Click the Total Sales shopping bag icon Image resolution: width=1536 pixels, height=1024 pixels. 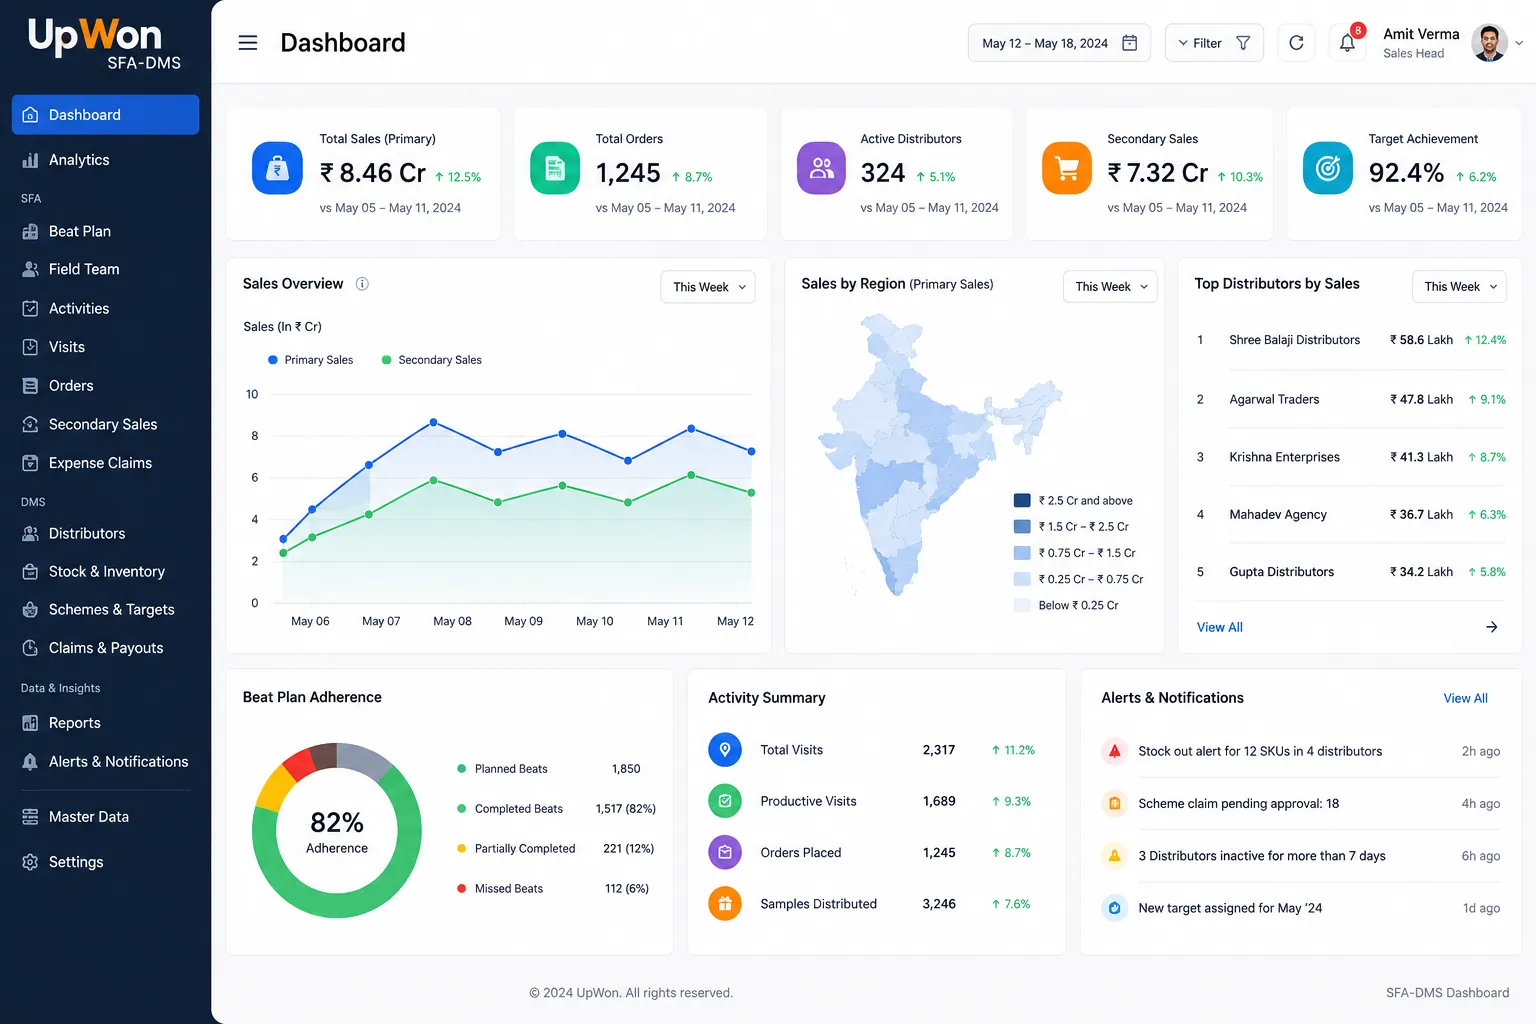277,168
